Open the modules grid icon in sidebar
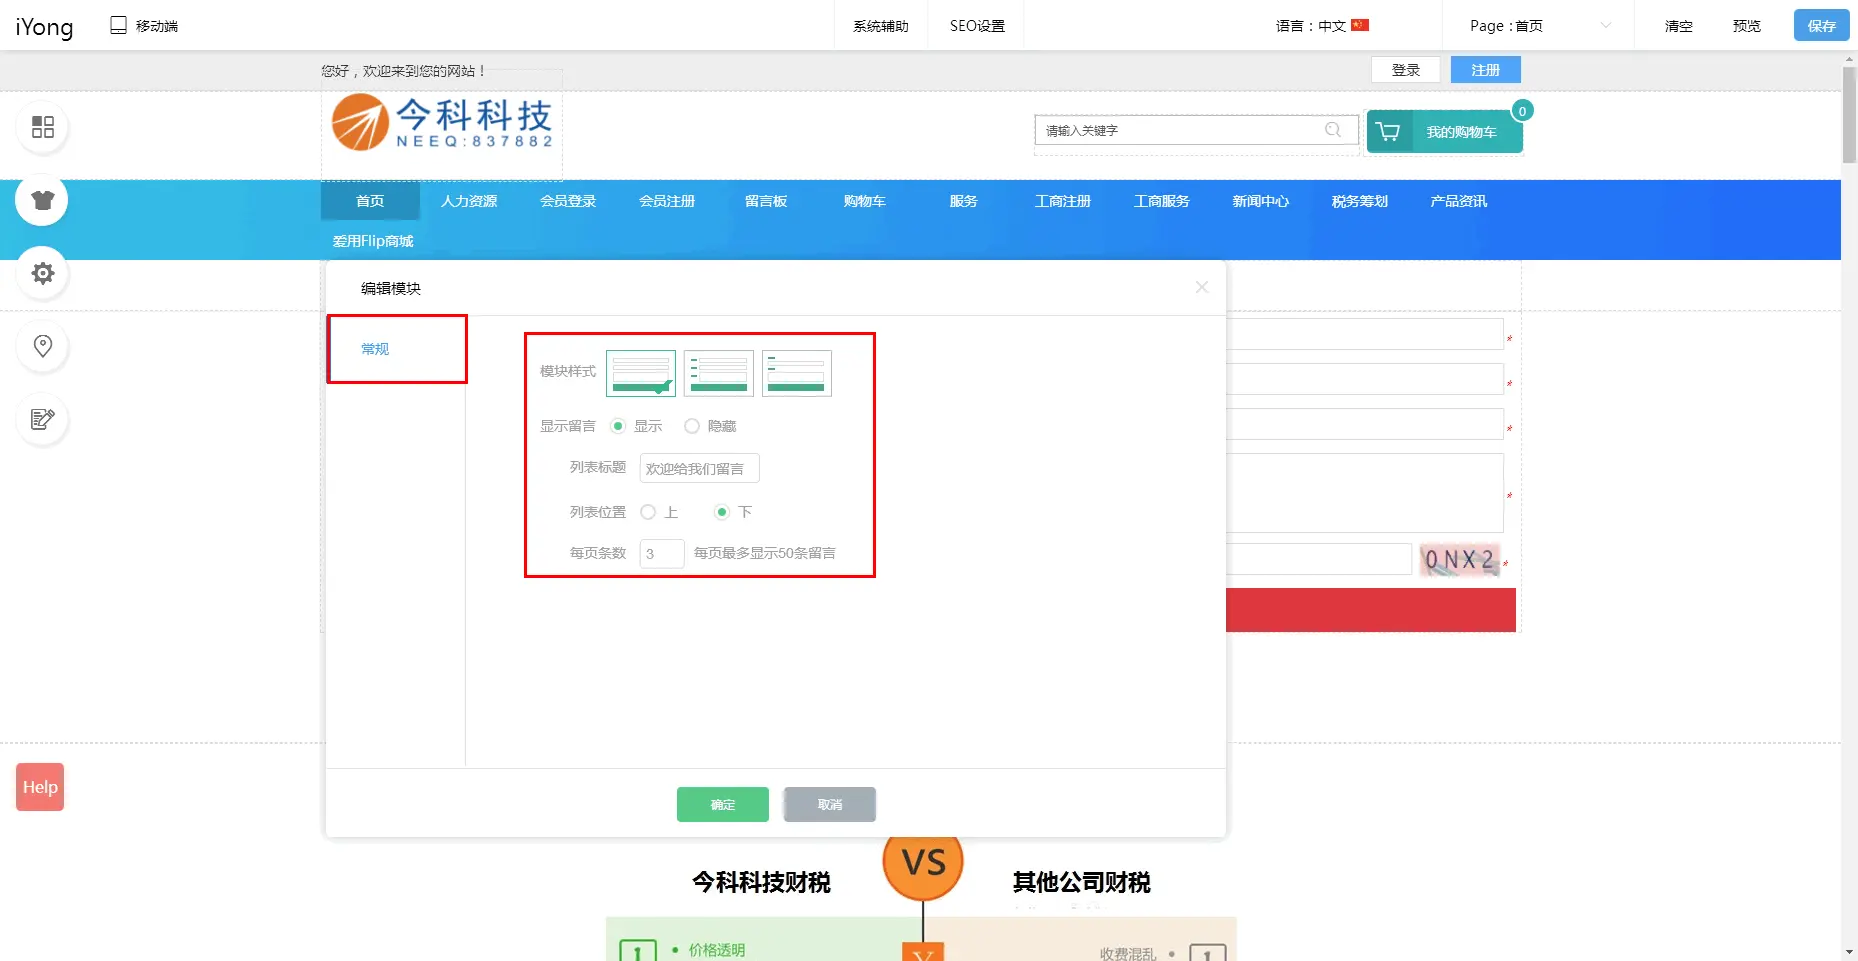 pyautogui.click(x=42, y=127)
